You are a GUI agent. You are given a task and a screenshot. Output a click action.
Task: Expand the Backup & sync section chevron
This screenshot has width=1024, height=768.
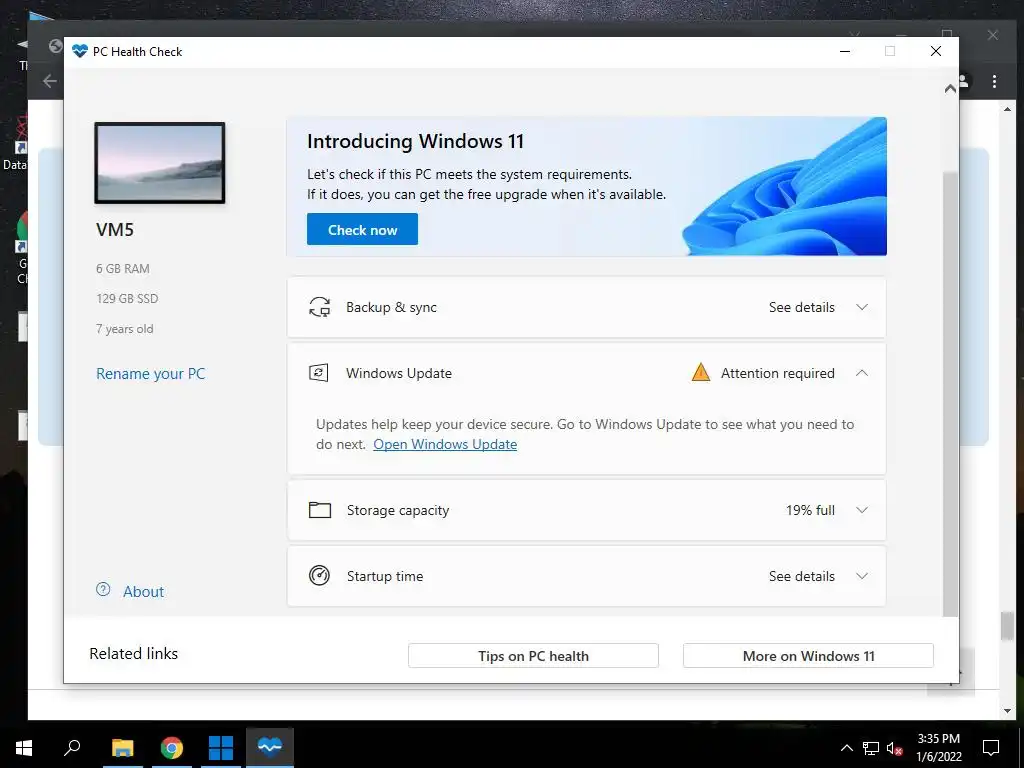[x=861, y=307]
